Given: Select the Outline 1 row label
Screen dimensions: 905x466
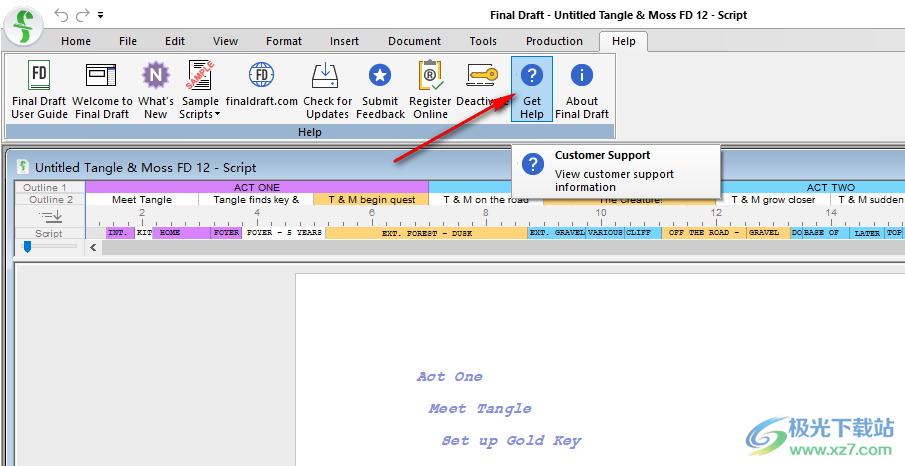Looking at the screenshot, I should click(x=48, y=187).
